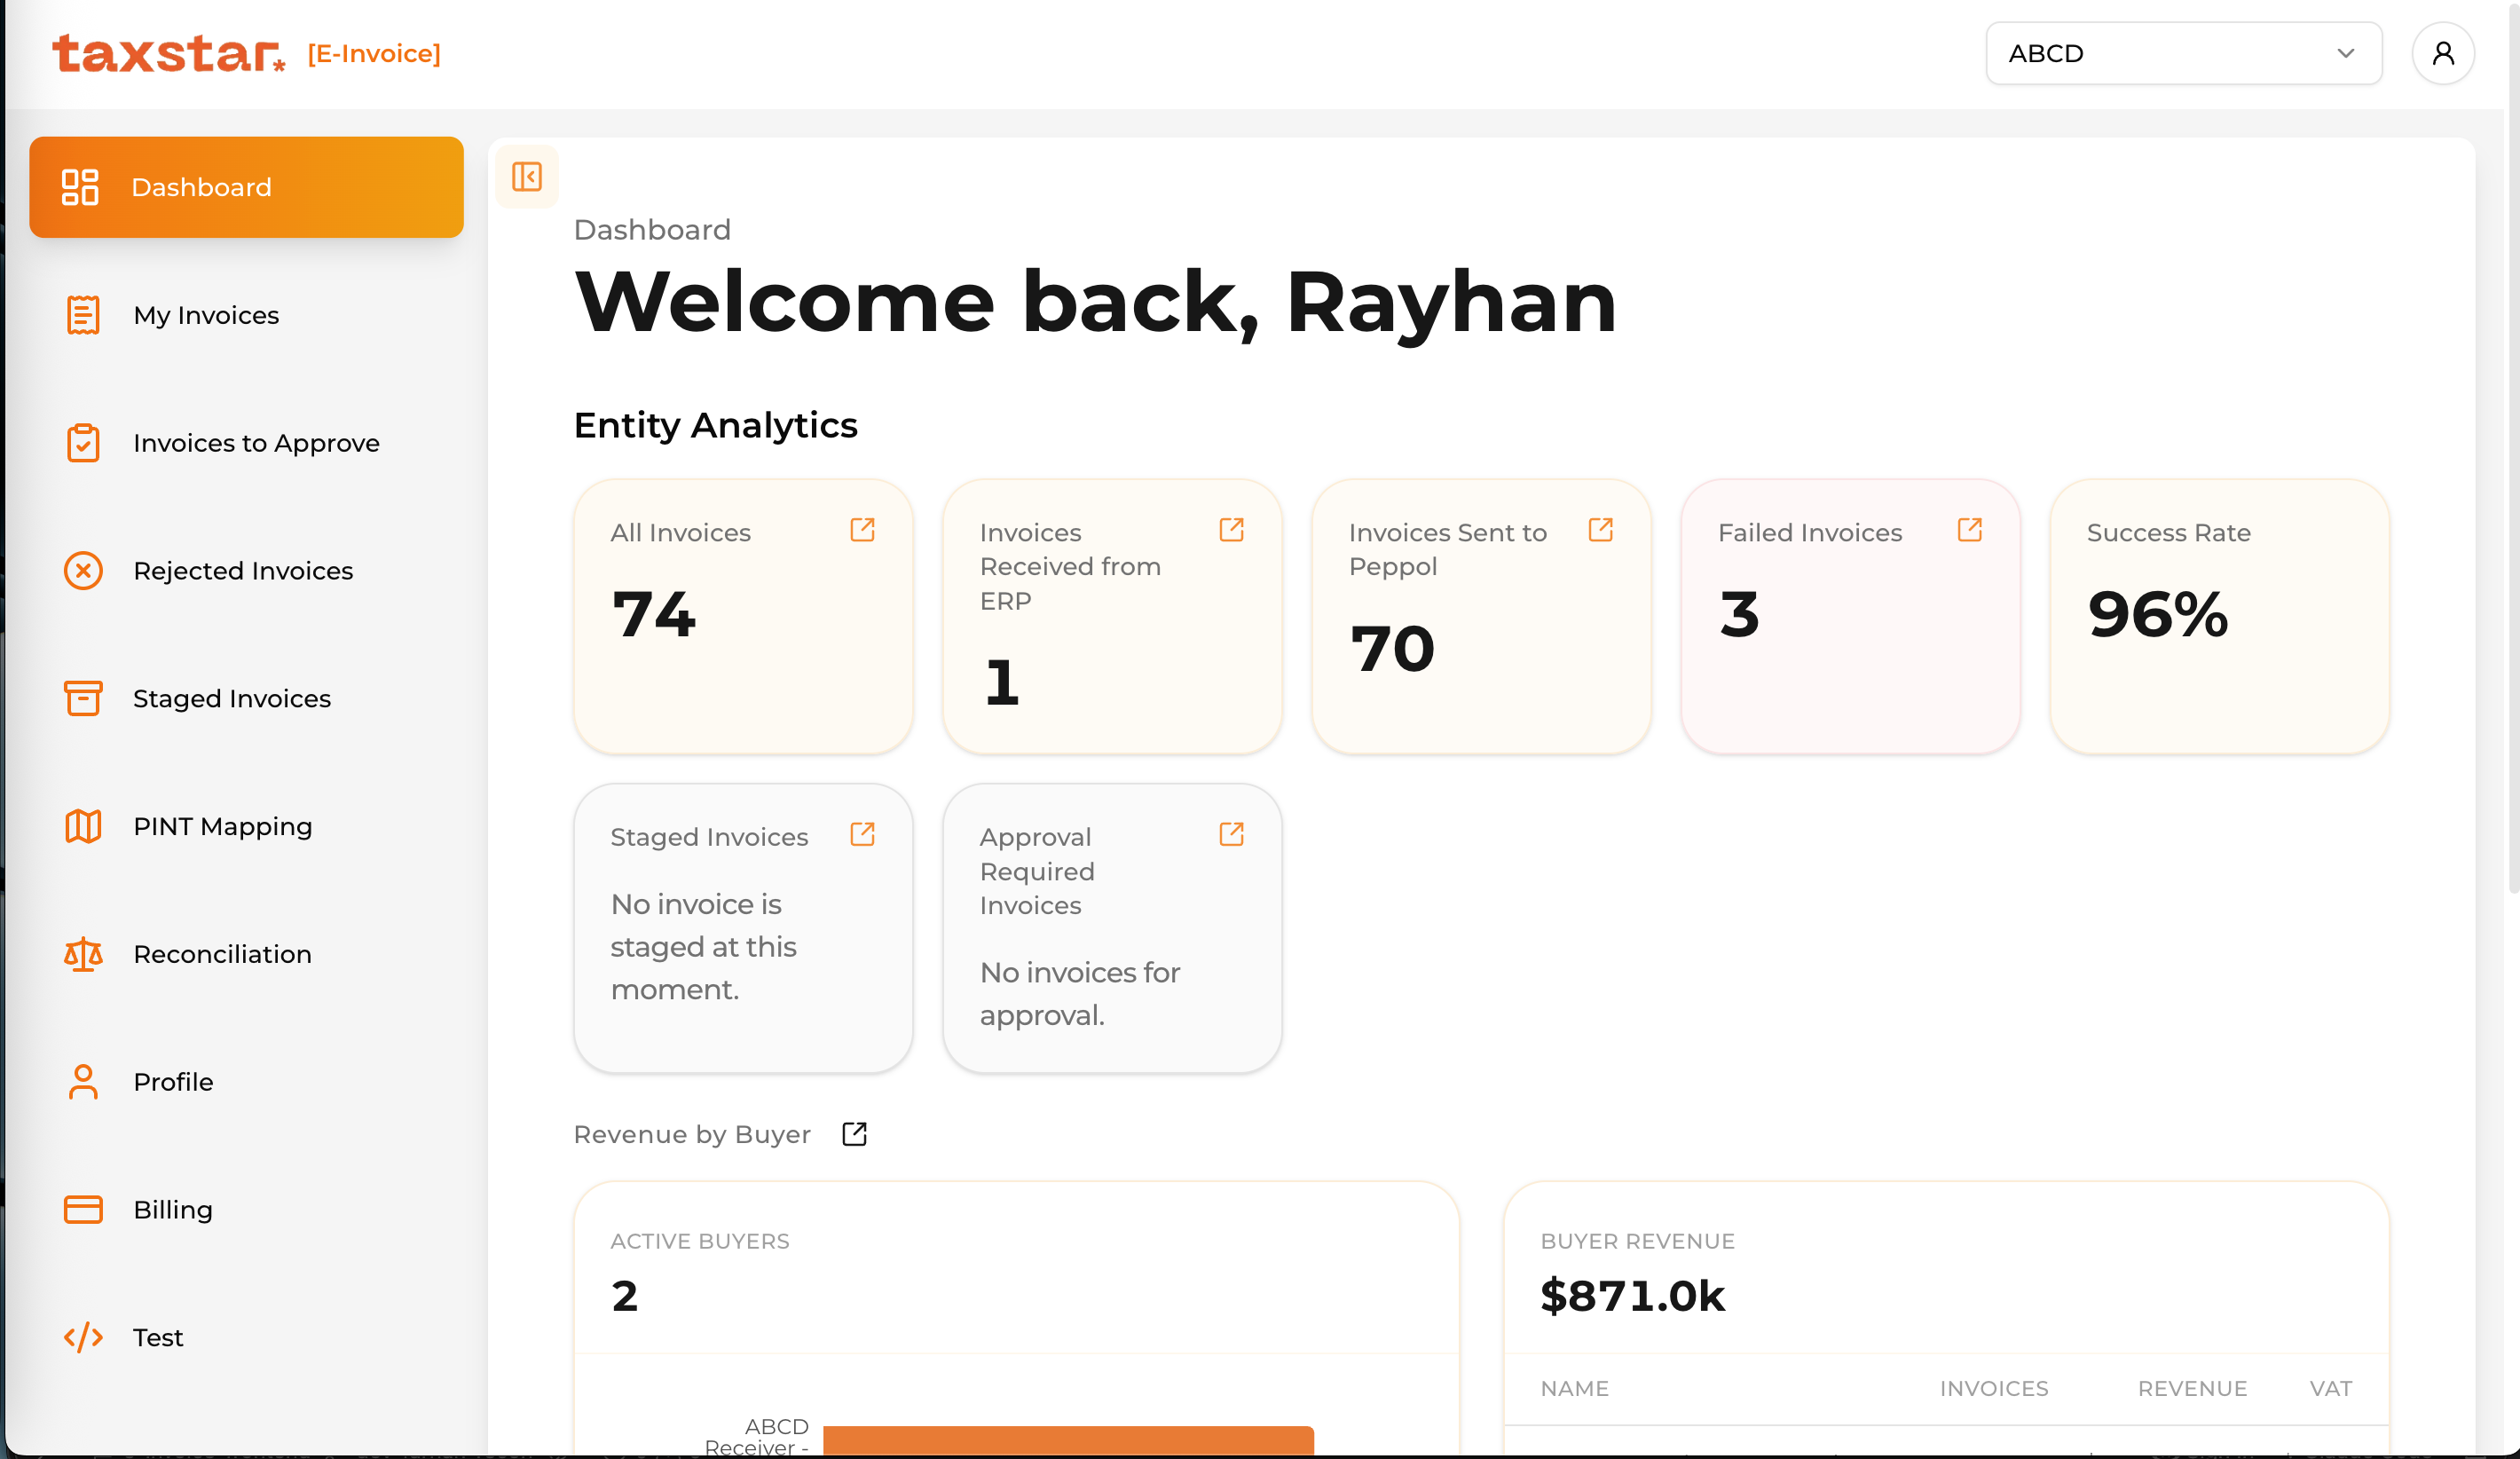Expand the ABCD entity dropdown
Image resolution: width=2520 pixels, height=1459 pixels.
[x=2183, y=53]
